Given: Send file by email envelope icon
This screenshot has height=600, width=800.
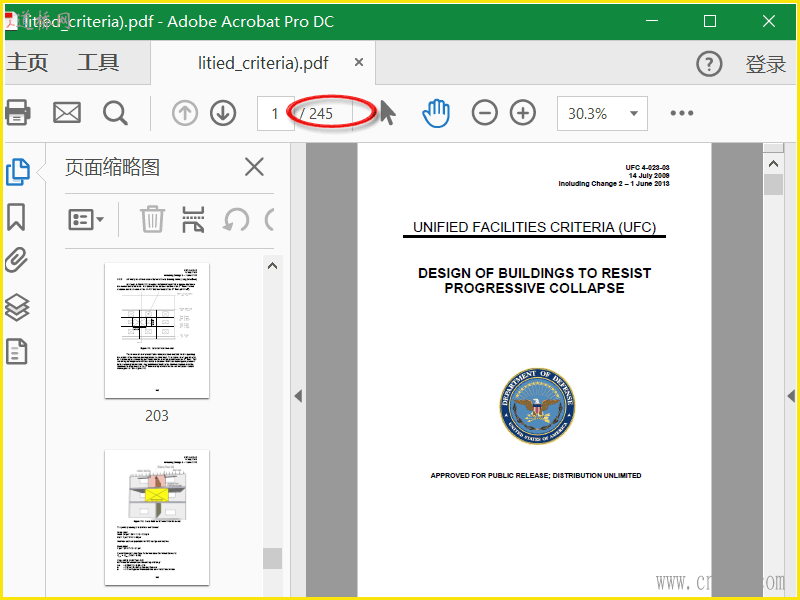Looking at the screenshot, I should 67,113.
